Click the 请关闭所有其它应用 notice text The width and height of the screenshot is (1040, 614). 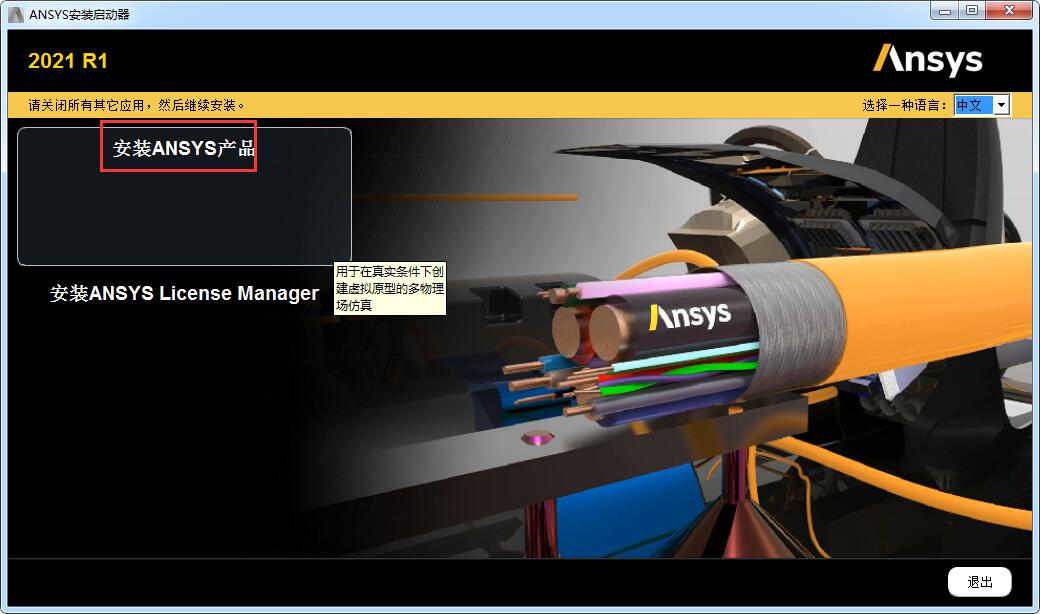pos(137,105)
